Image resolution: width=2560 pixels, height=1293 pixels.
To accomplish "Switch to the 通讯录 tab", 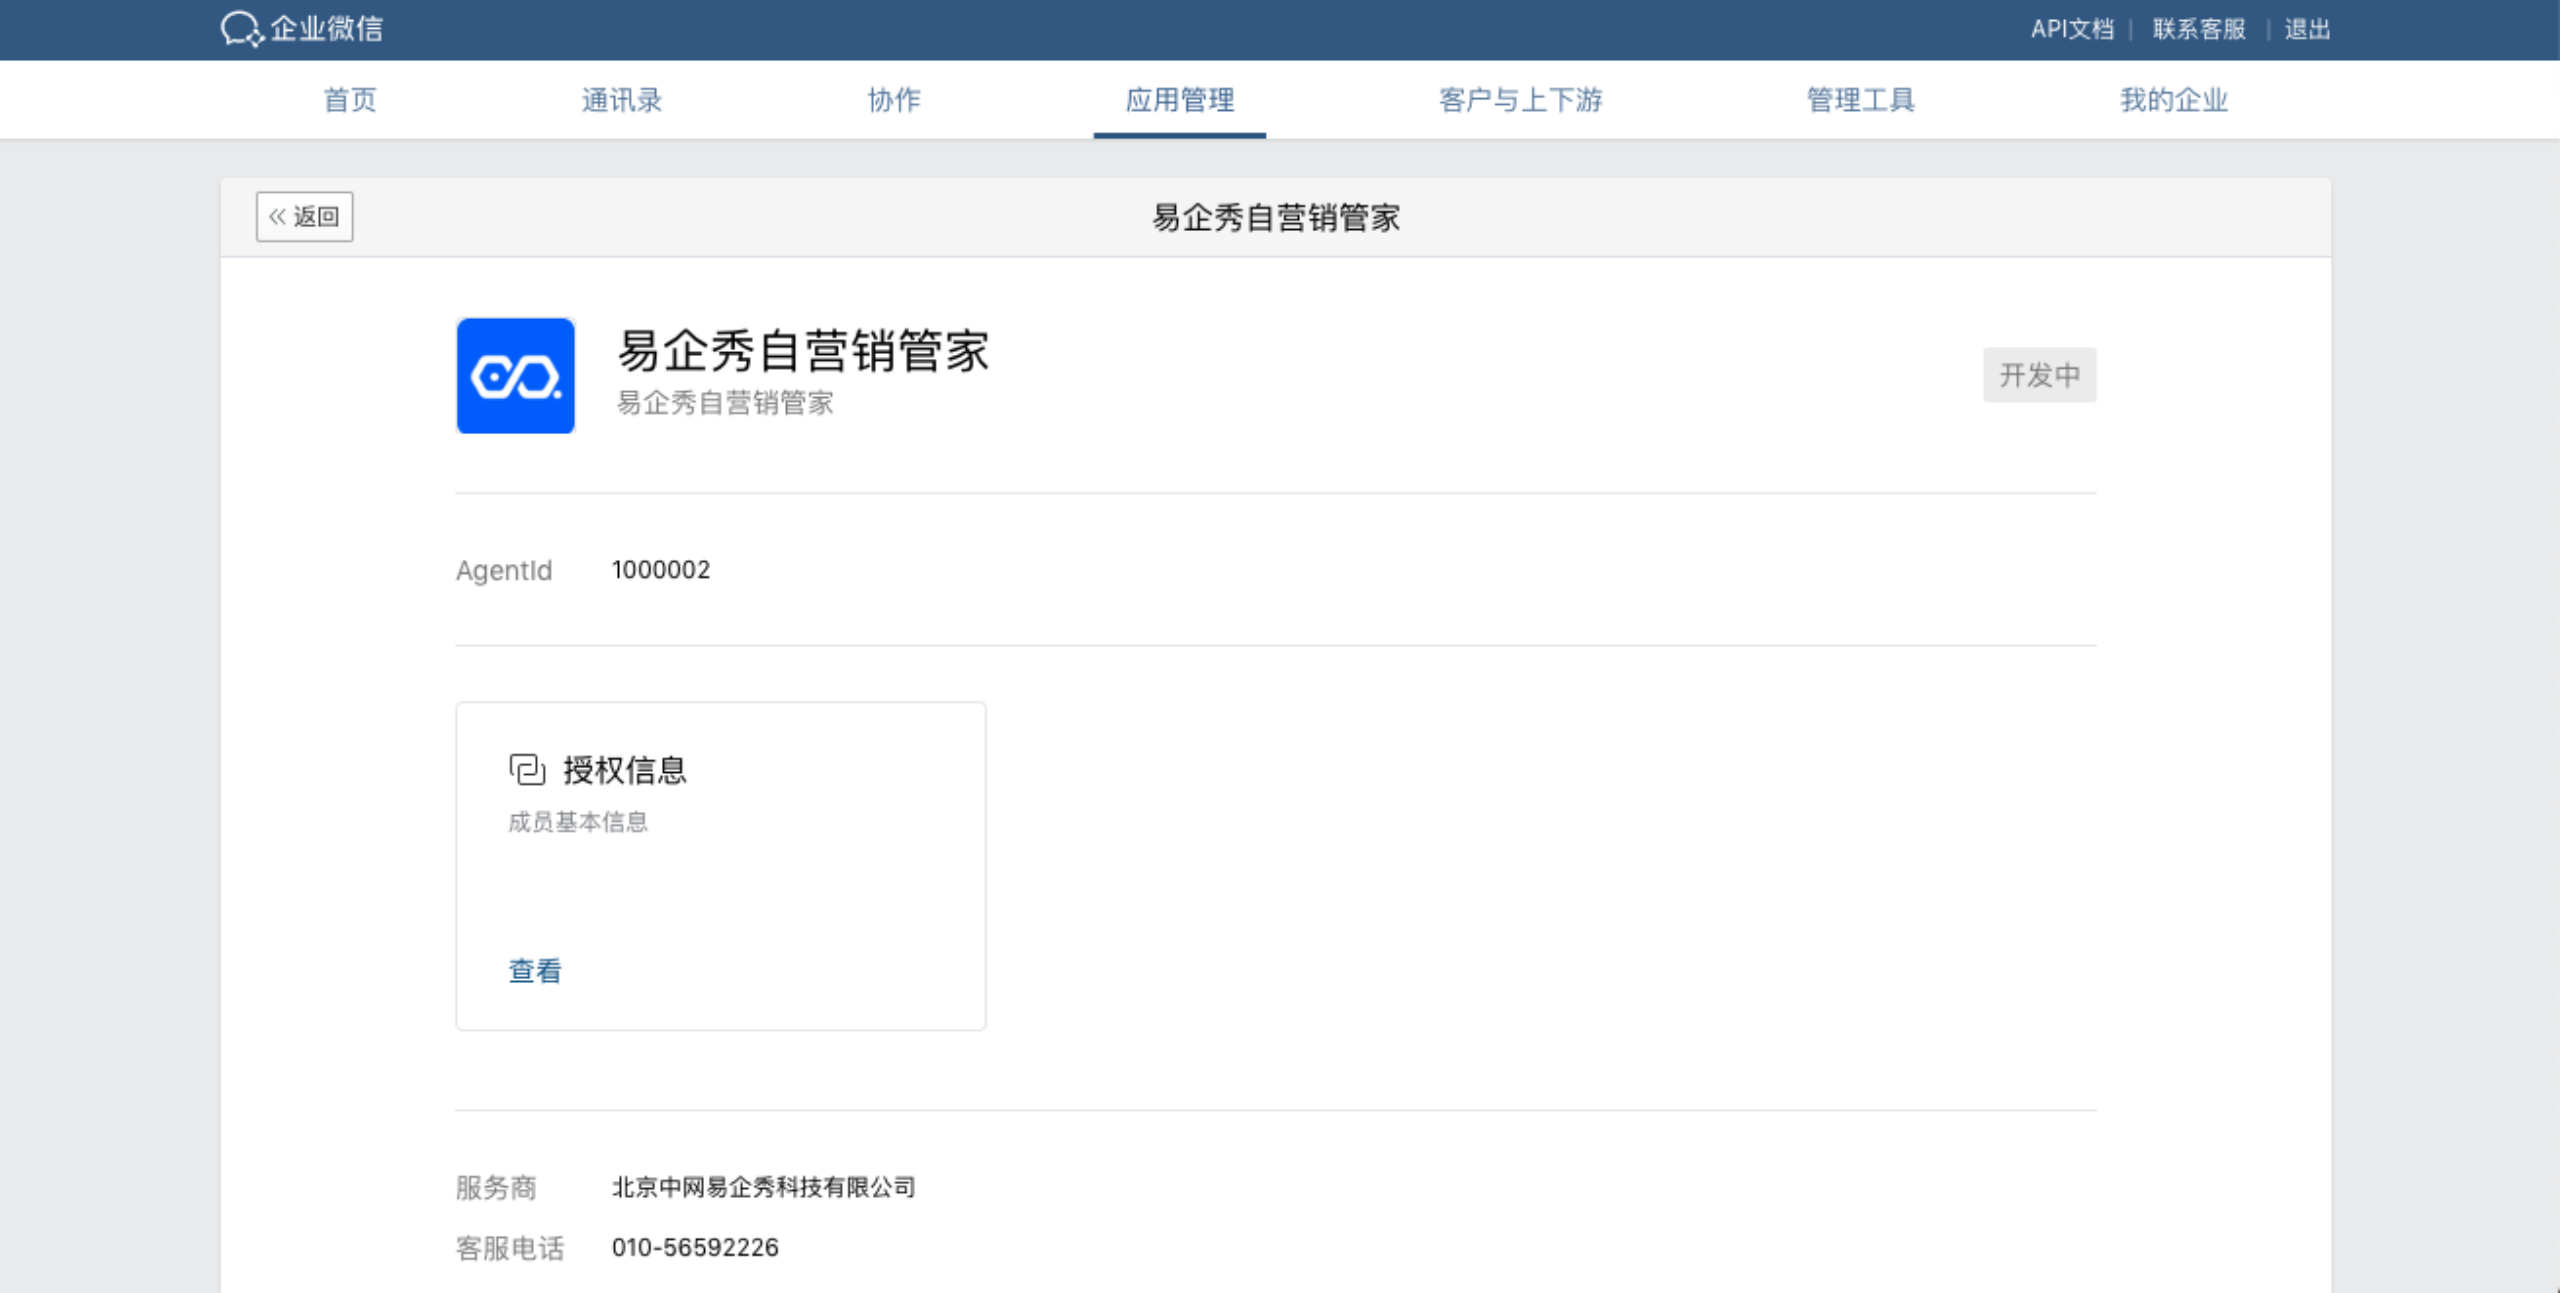I will [622, 100].
